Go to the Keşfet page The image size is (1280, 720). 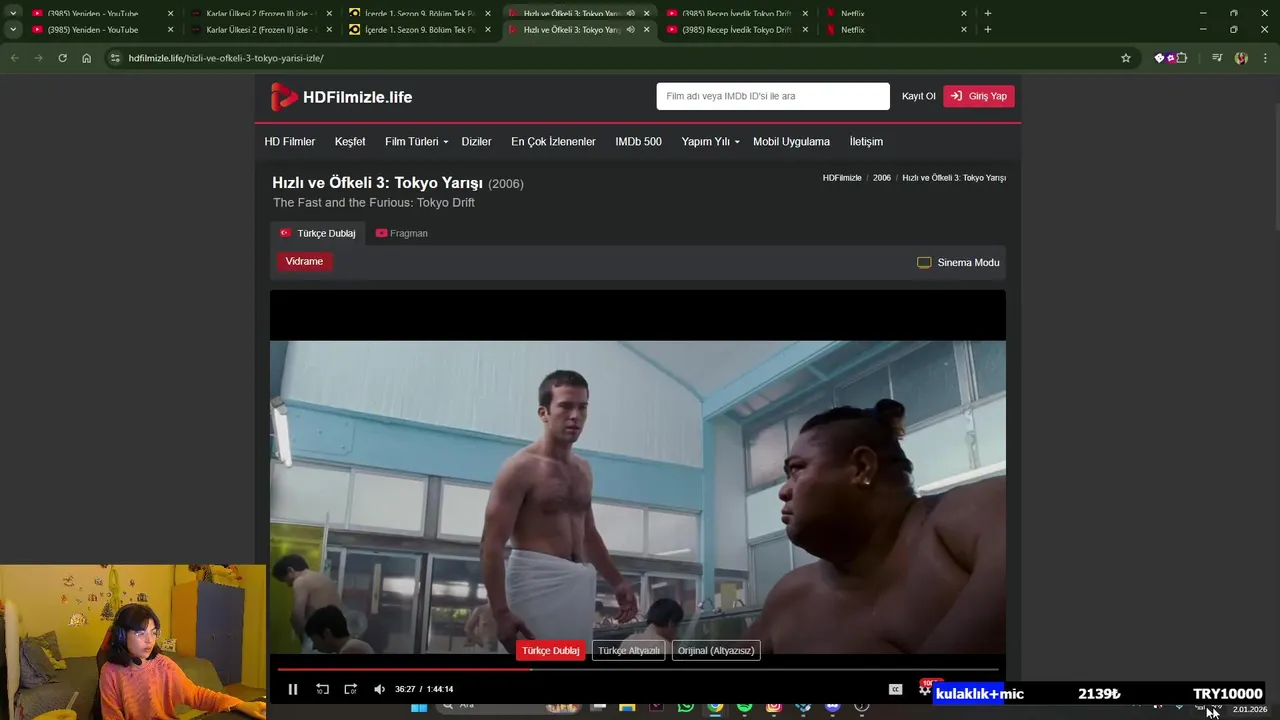(x=350, y=142)
